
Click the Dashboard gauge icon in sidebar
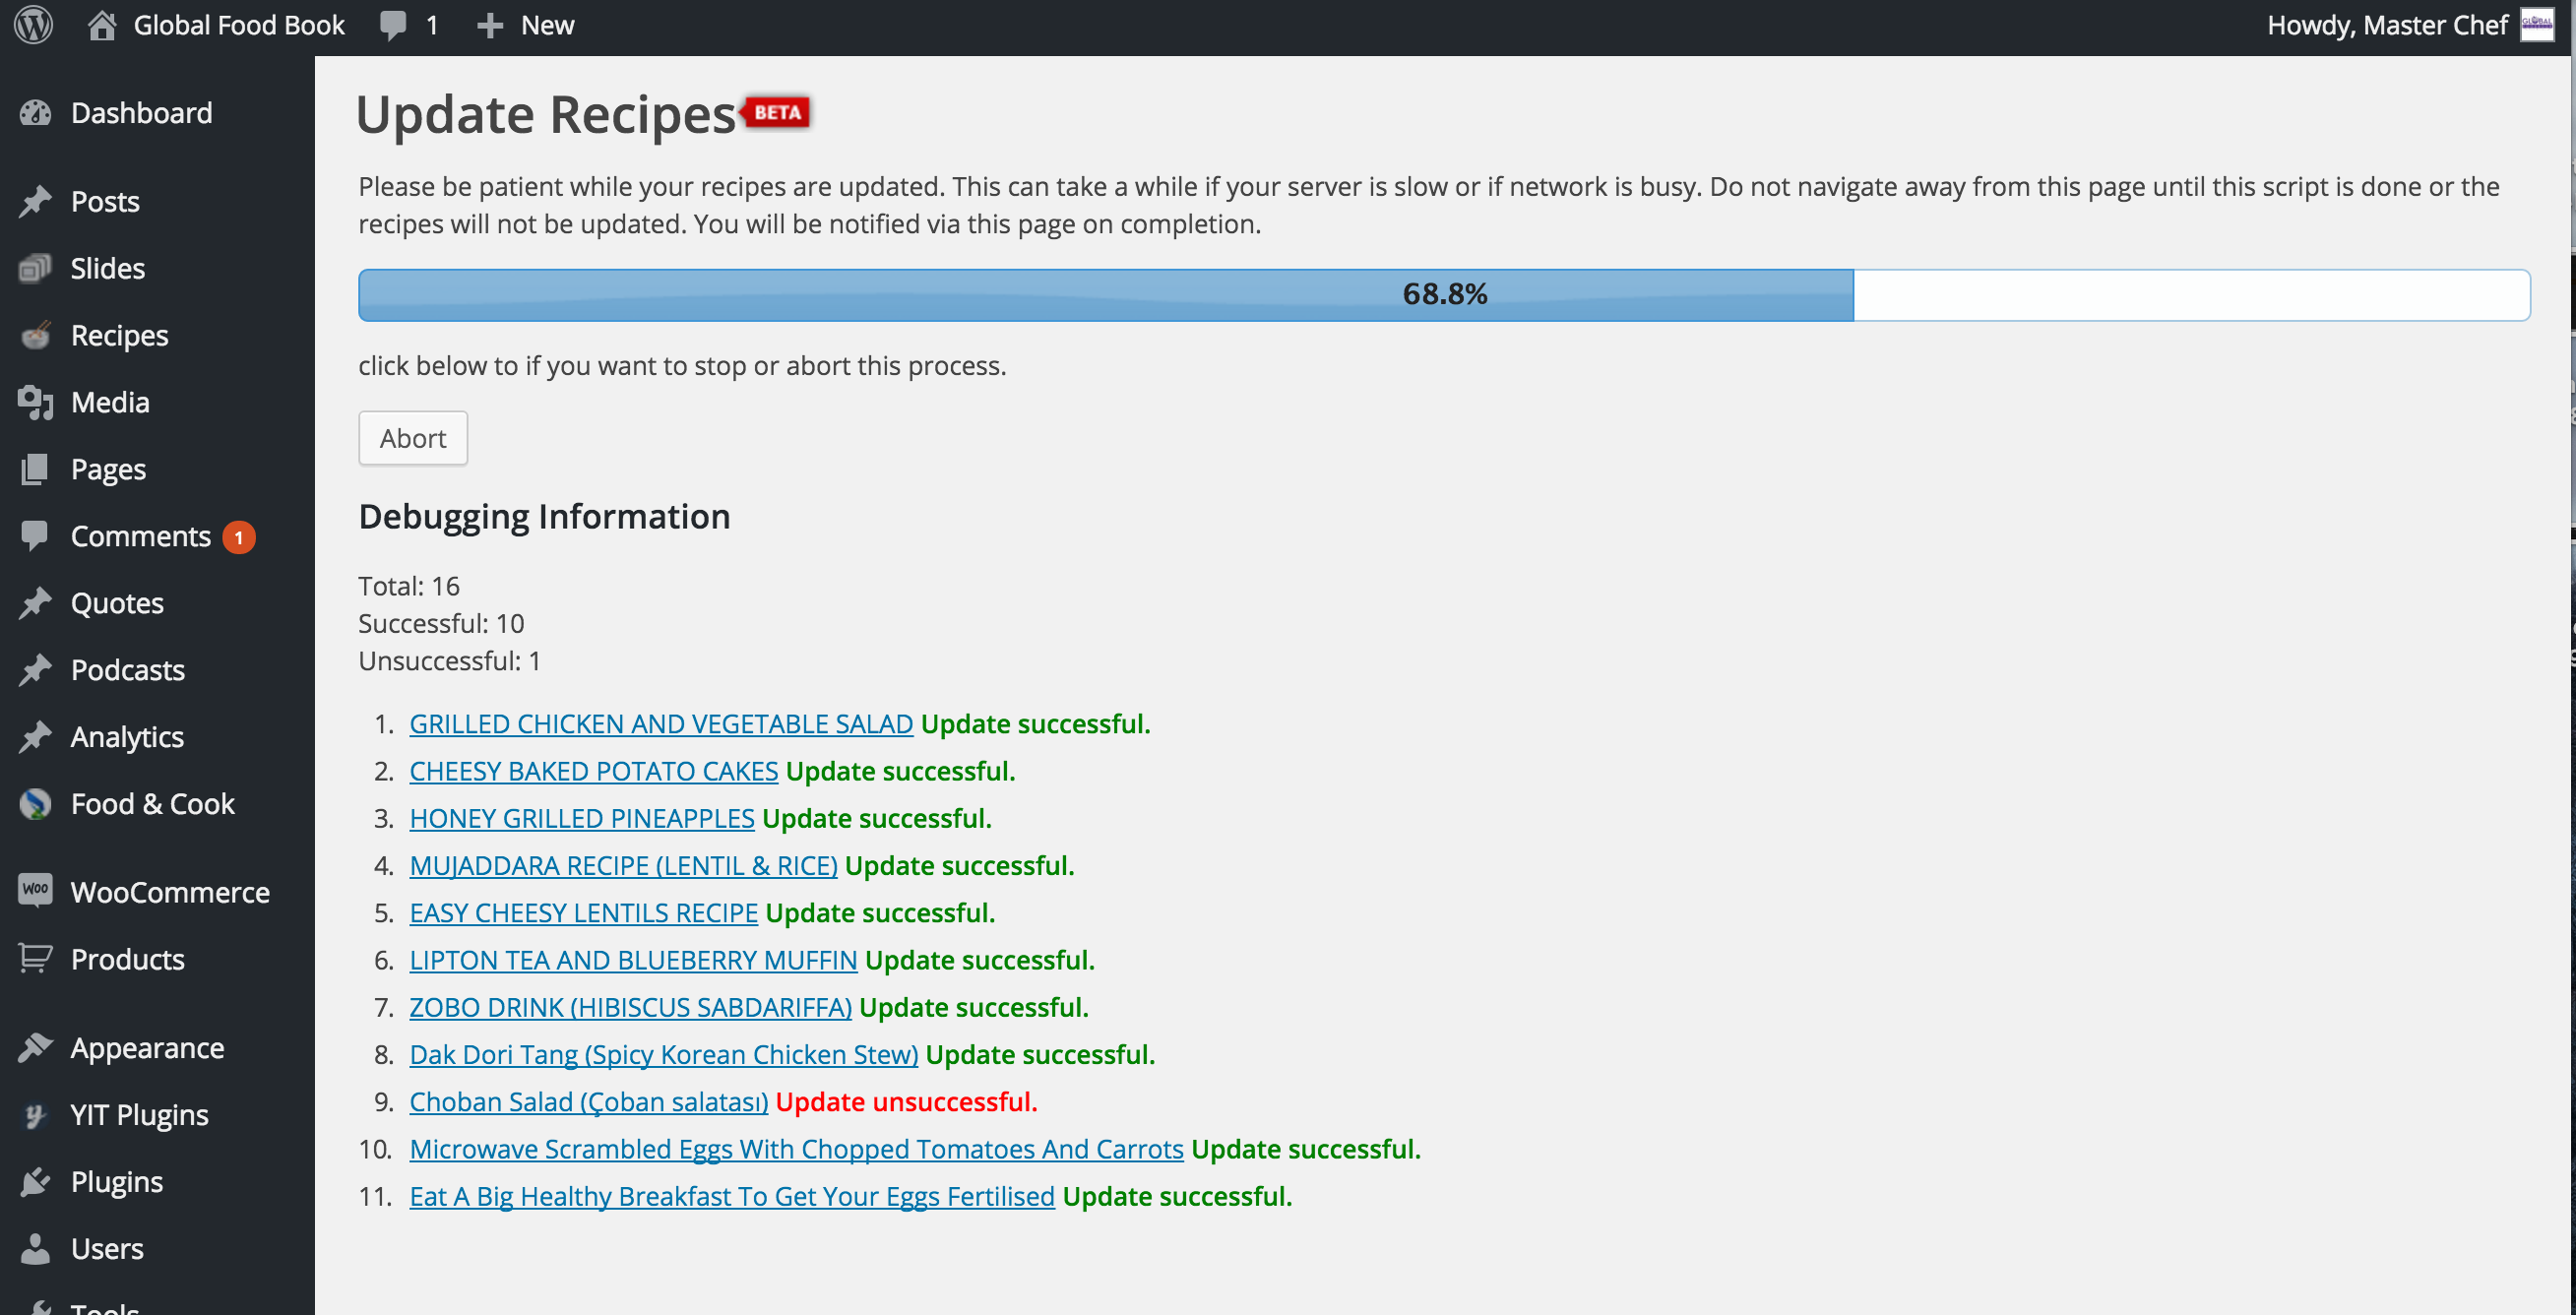coord(35,113)
